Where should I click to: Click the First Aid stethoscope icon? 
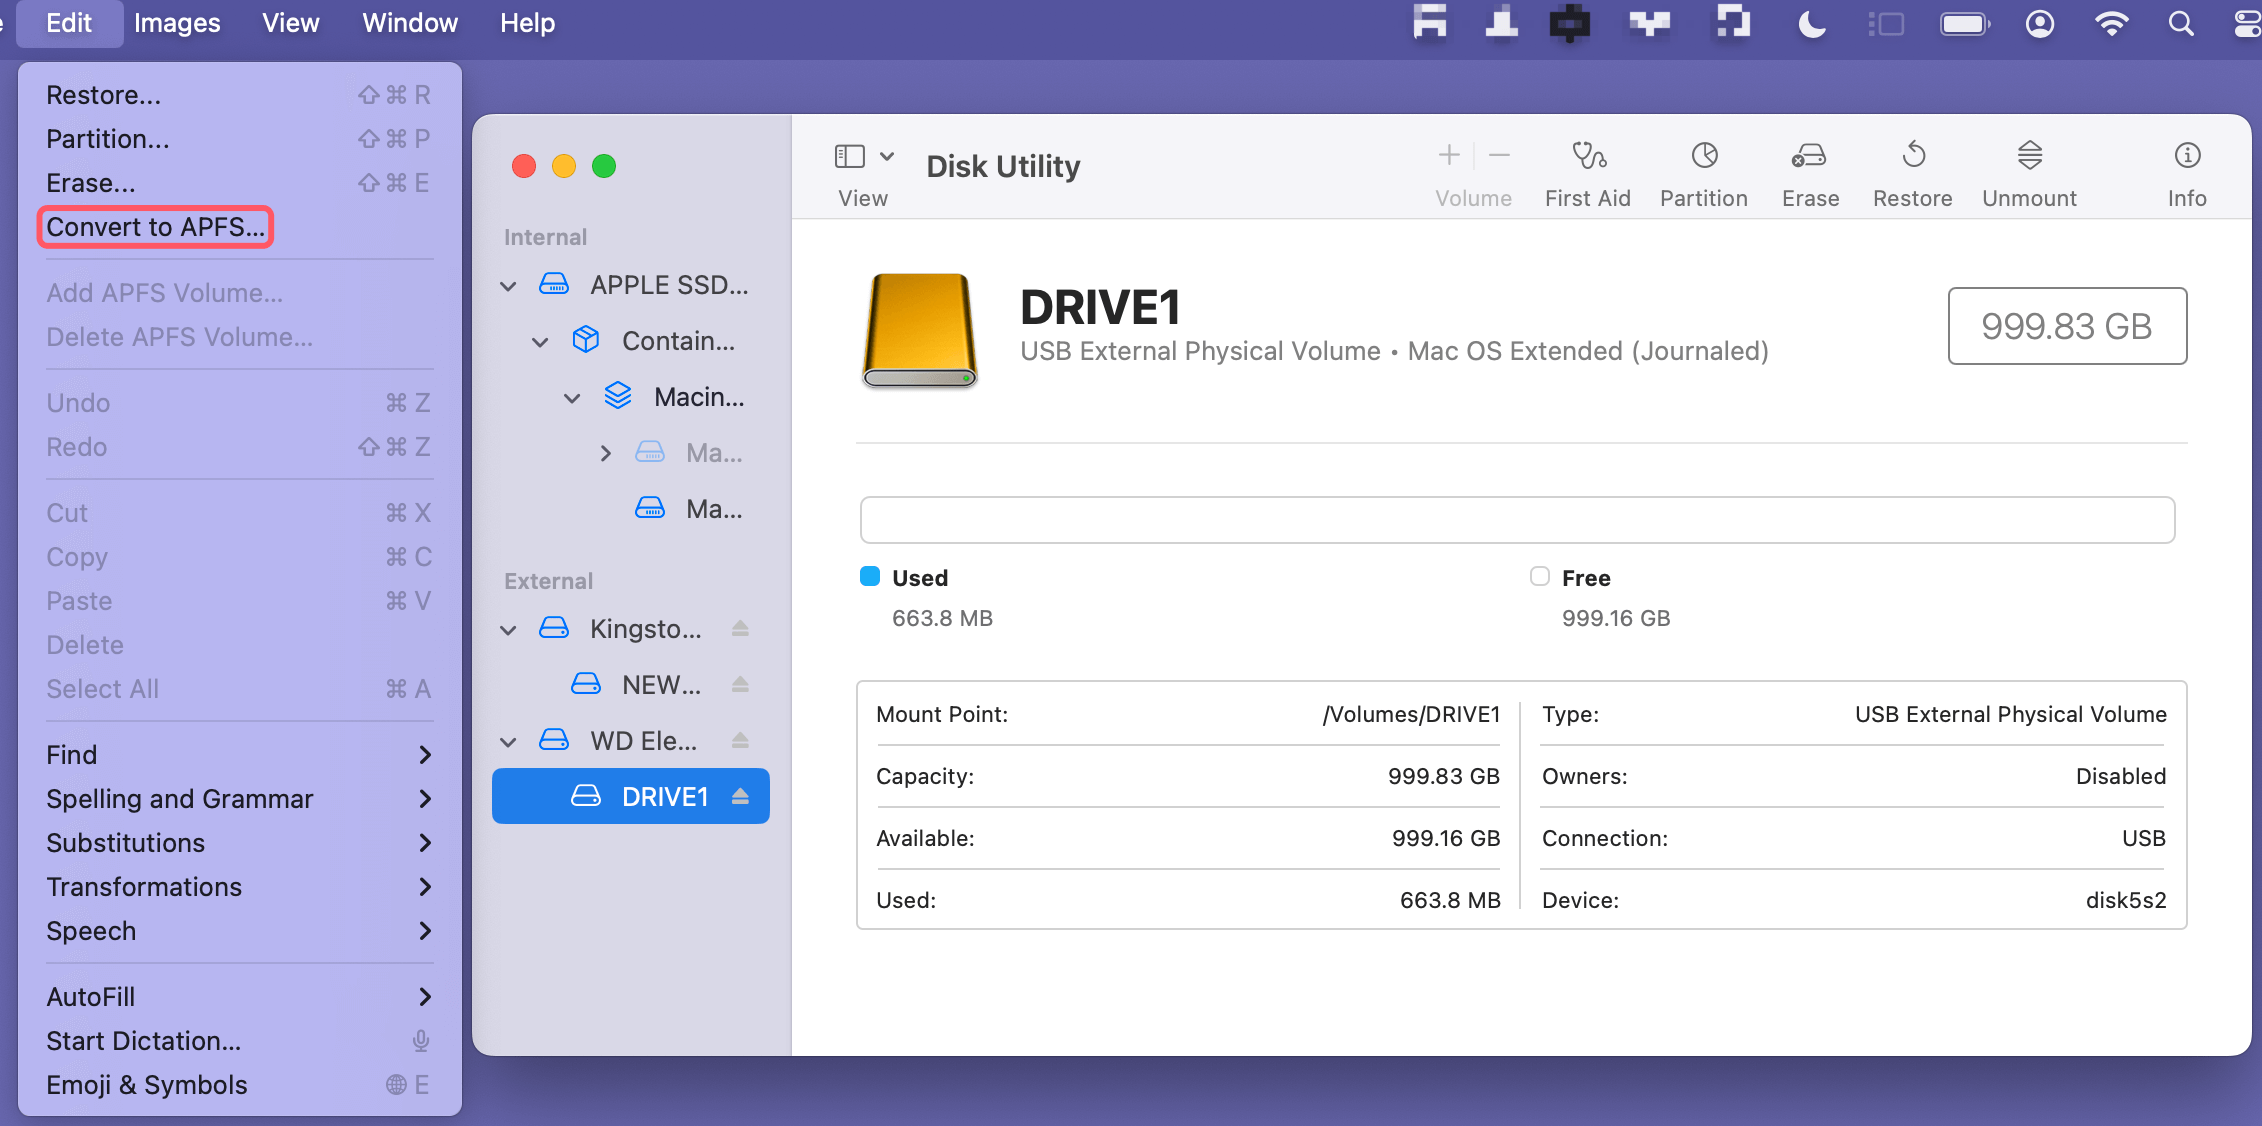pos(1588,156)
